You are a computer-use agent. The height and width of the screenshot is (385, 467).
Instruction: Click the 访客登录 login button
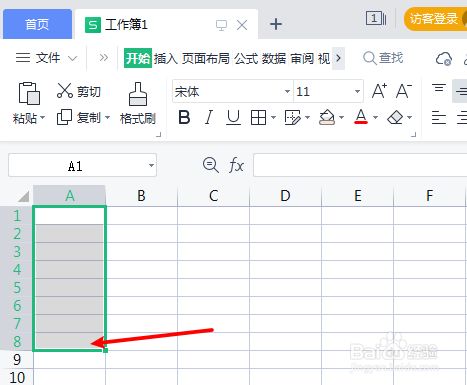point(435,19)
